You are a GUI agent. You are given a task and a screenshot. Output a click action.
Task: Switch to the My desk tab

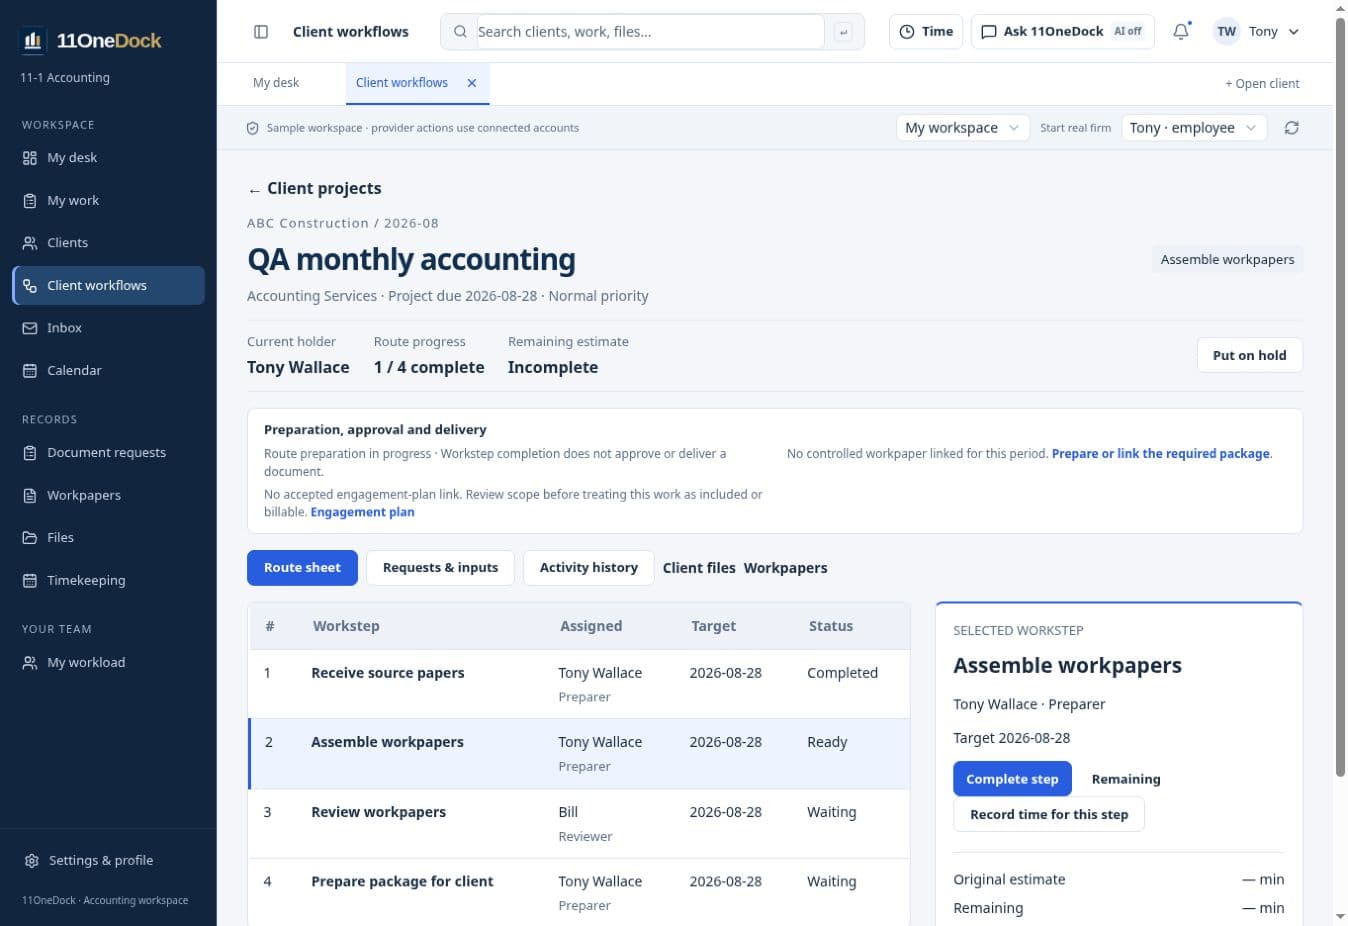(276, 83)
